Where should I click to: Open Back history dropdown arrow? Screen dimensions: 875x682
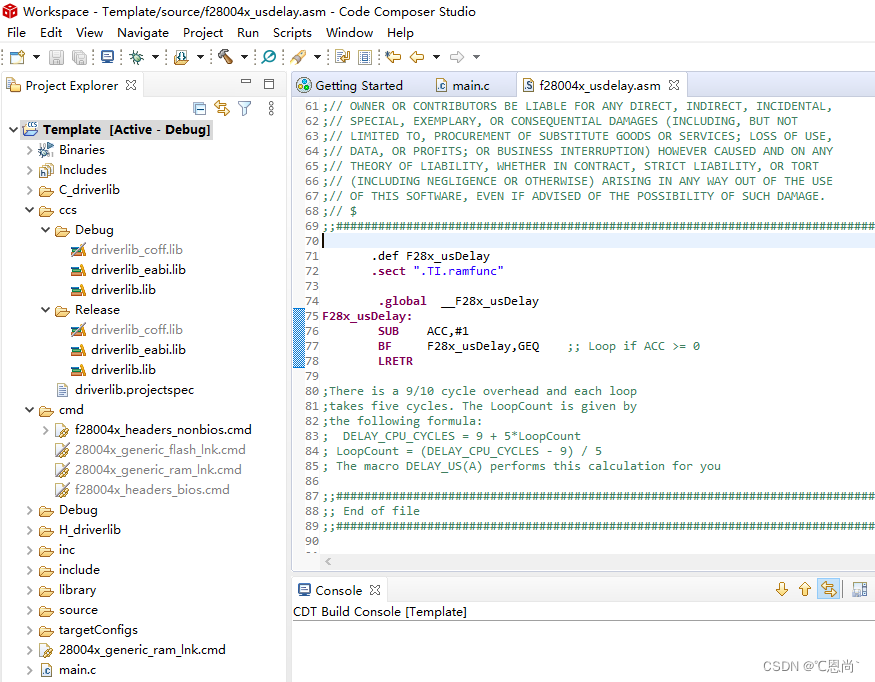click(436, 57)
